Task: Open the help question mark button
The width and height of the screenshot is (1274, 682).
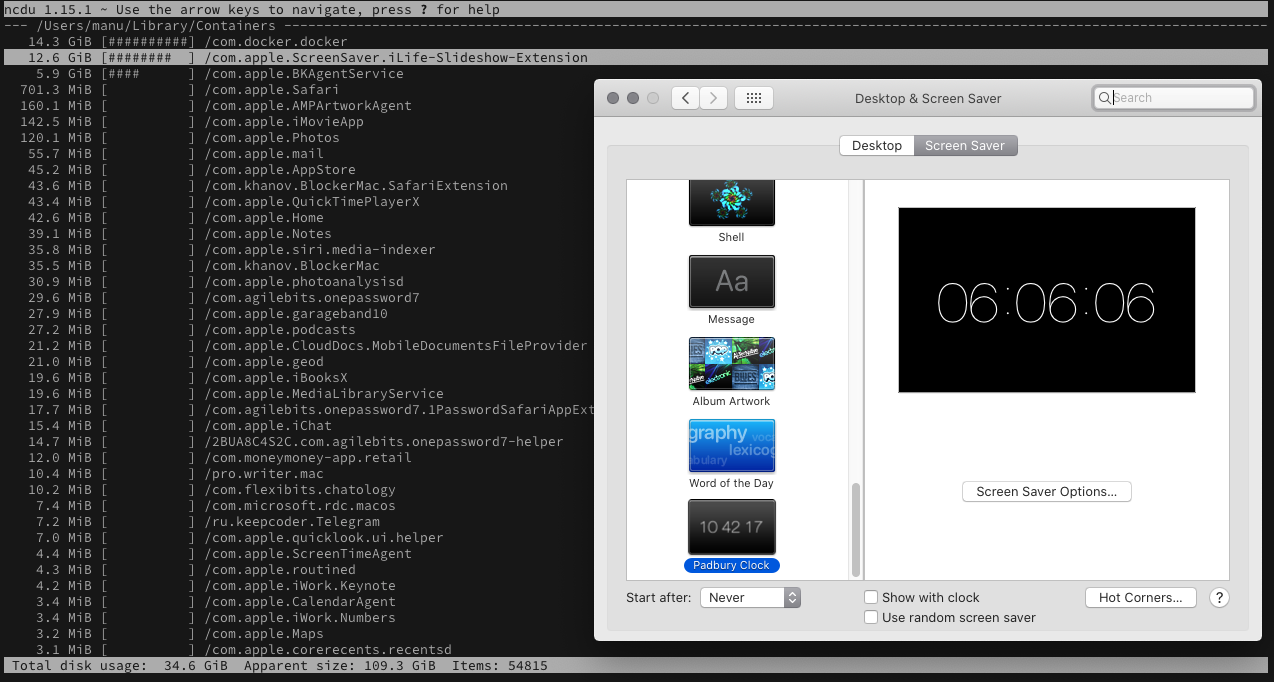Action: coord(1218,597)
